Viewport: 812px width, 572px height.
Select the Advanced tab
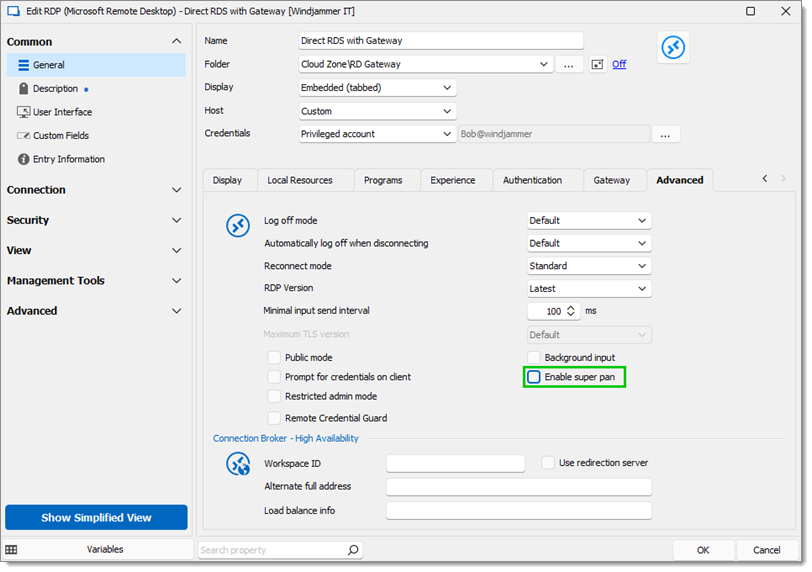tap(680, 180)
